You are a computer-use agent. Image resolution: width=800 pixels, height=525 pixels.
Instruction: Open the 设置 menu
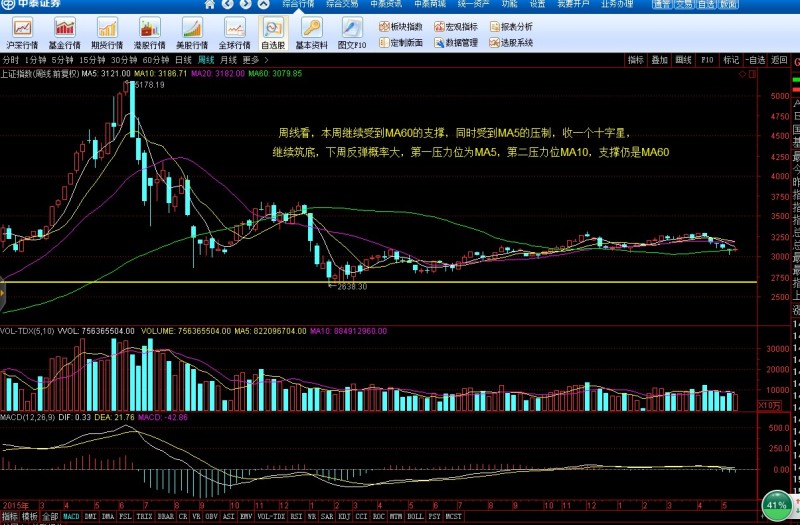pyautogui.click(x=537, y=4)
